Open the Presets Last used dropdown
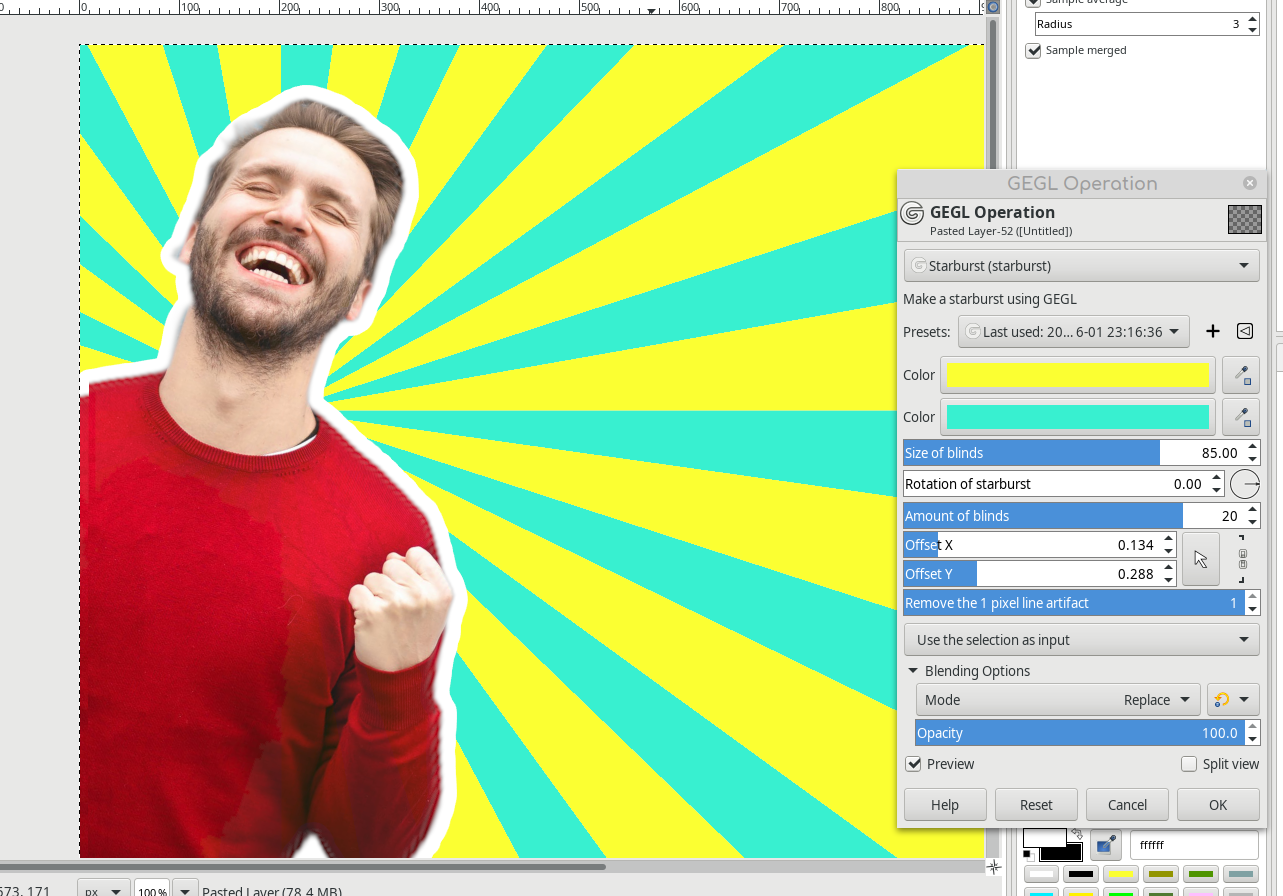 pyautogui.click(x=1073, y=332)
